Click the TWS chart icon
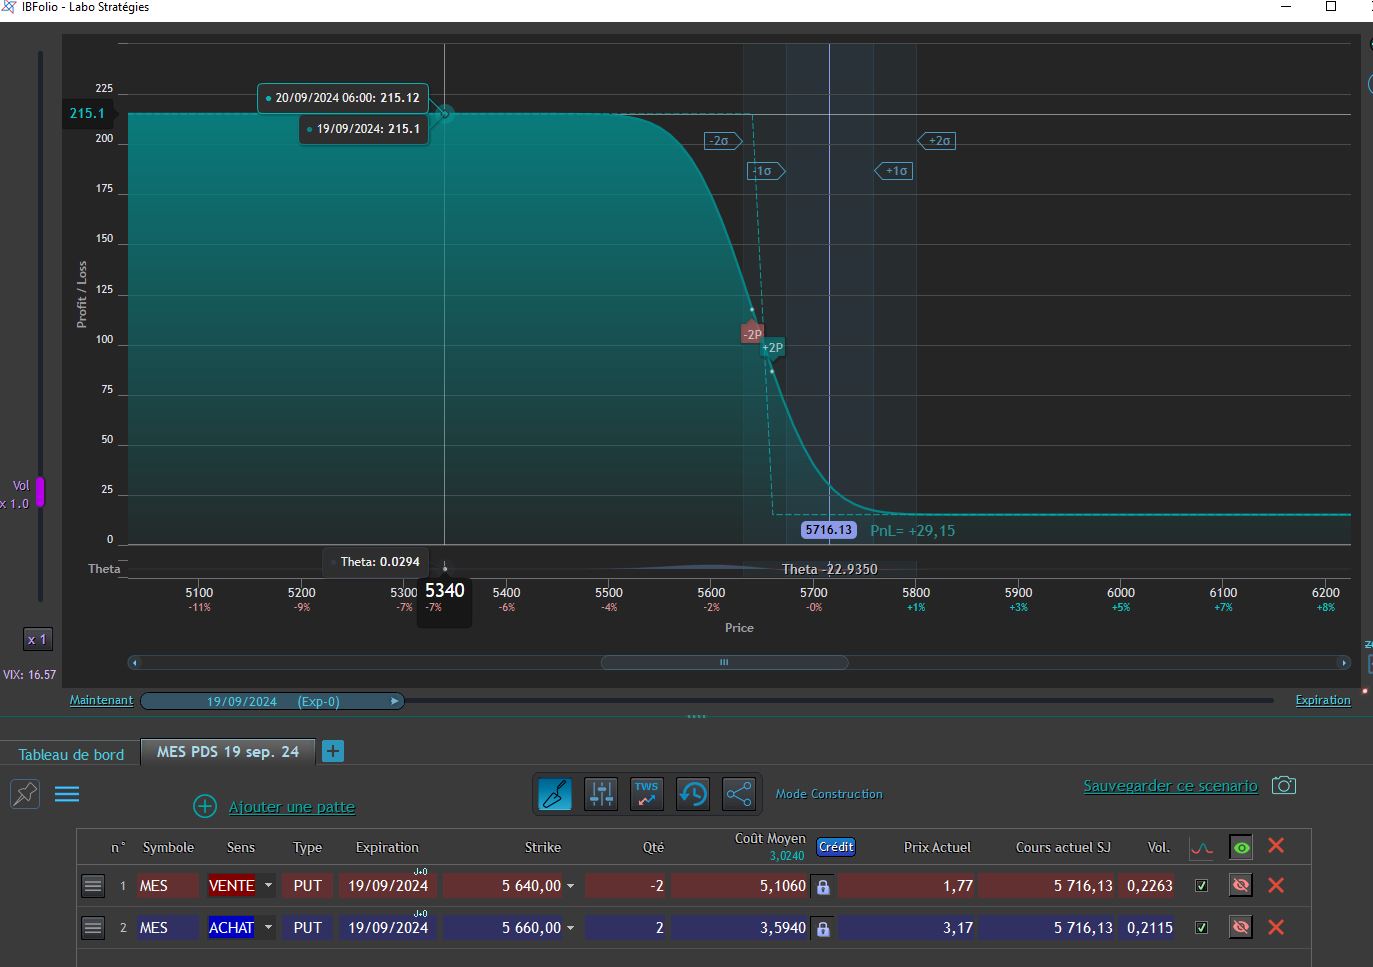Viewport: 1373px width, 967px height. click(647, 794)
